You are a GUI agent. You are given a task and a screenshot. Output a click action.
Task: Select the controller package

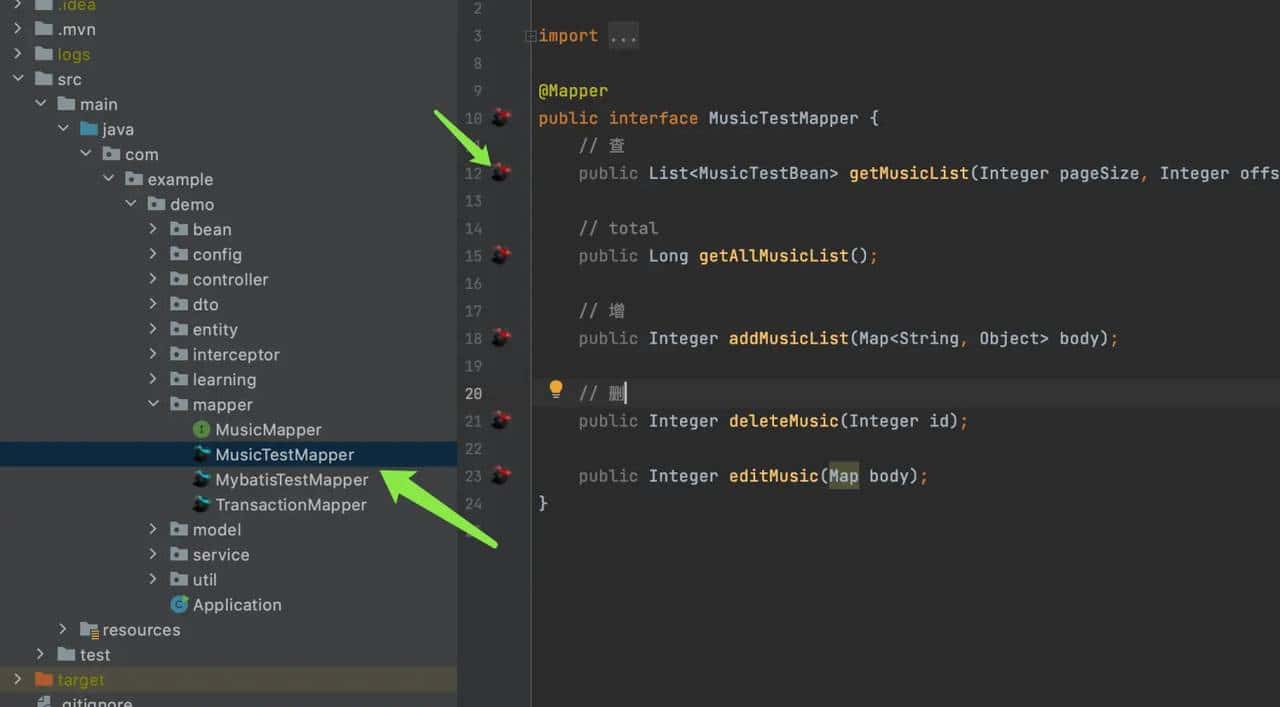[x=231, y=279]
